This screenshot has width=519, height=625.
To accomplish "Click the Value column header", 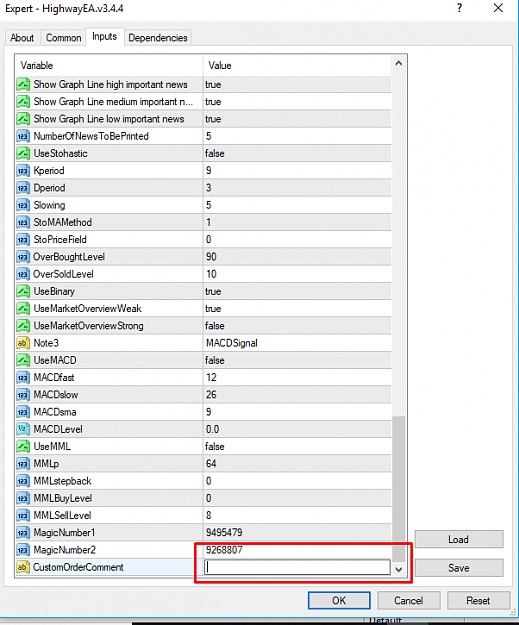I will (297, 65).
